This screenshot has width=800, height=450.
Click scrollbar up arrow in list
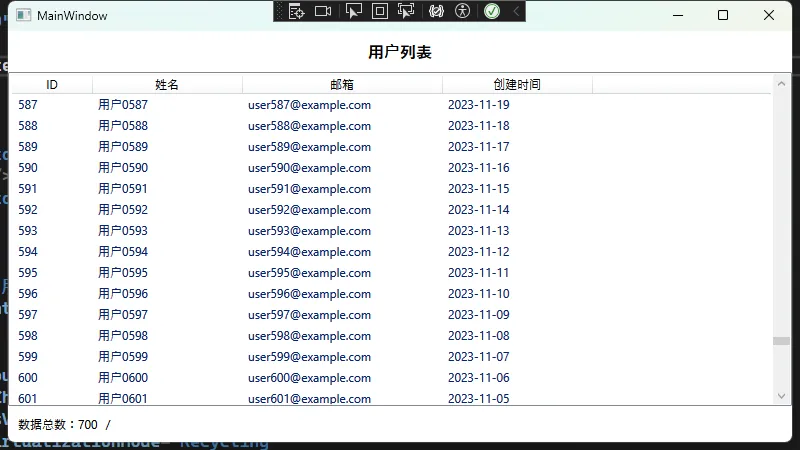click(x=781, y=83)
